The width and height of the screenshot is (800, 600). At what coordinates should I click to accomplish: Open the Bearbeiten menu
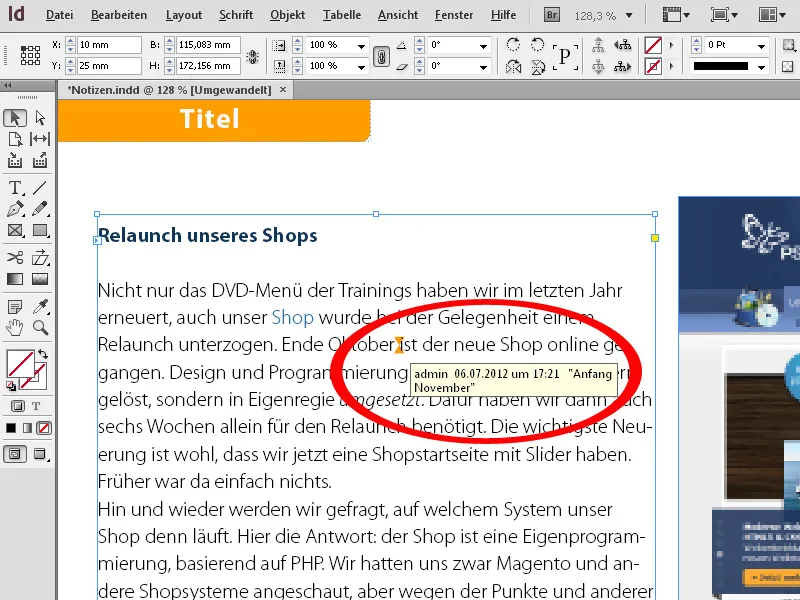119,15
